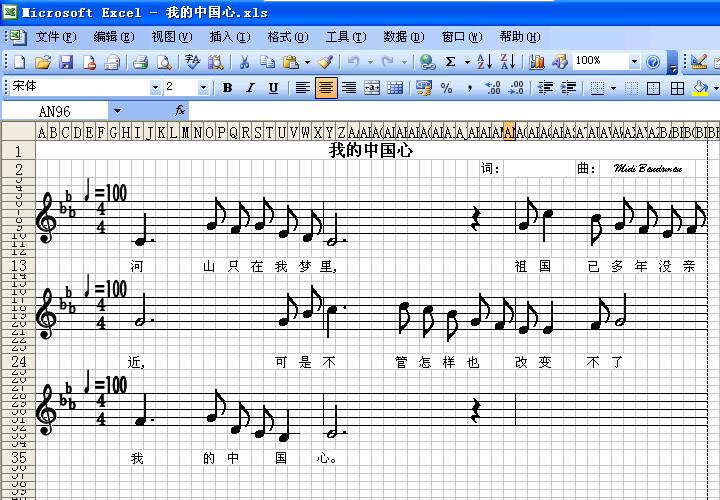Sort descending Z to A
This screenshot has width=720, height=500.
(x=508, y=62)
